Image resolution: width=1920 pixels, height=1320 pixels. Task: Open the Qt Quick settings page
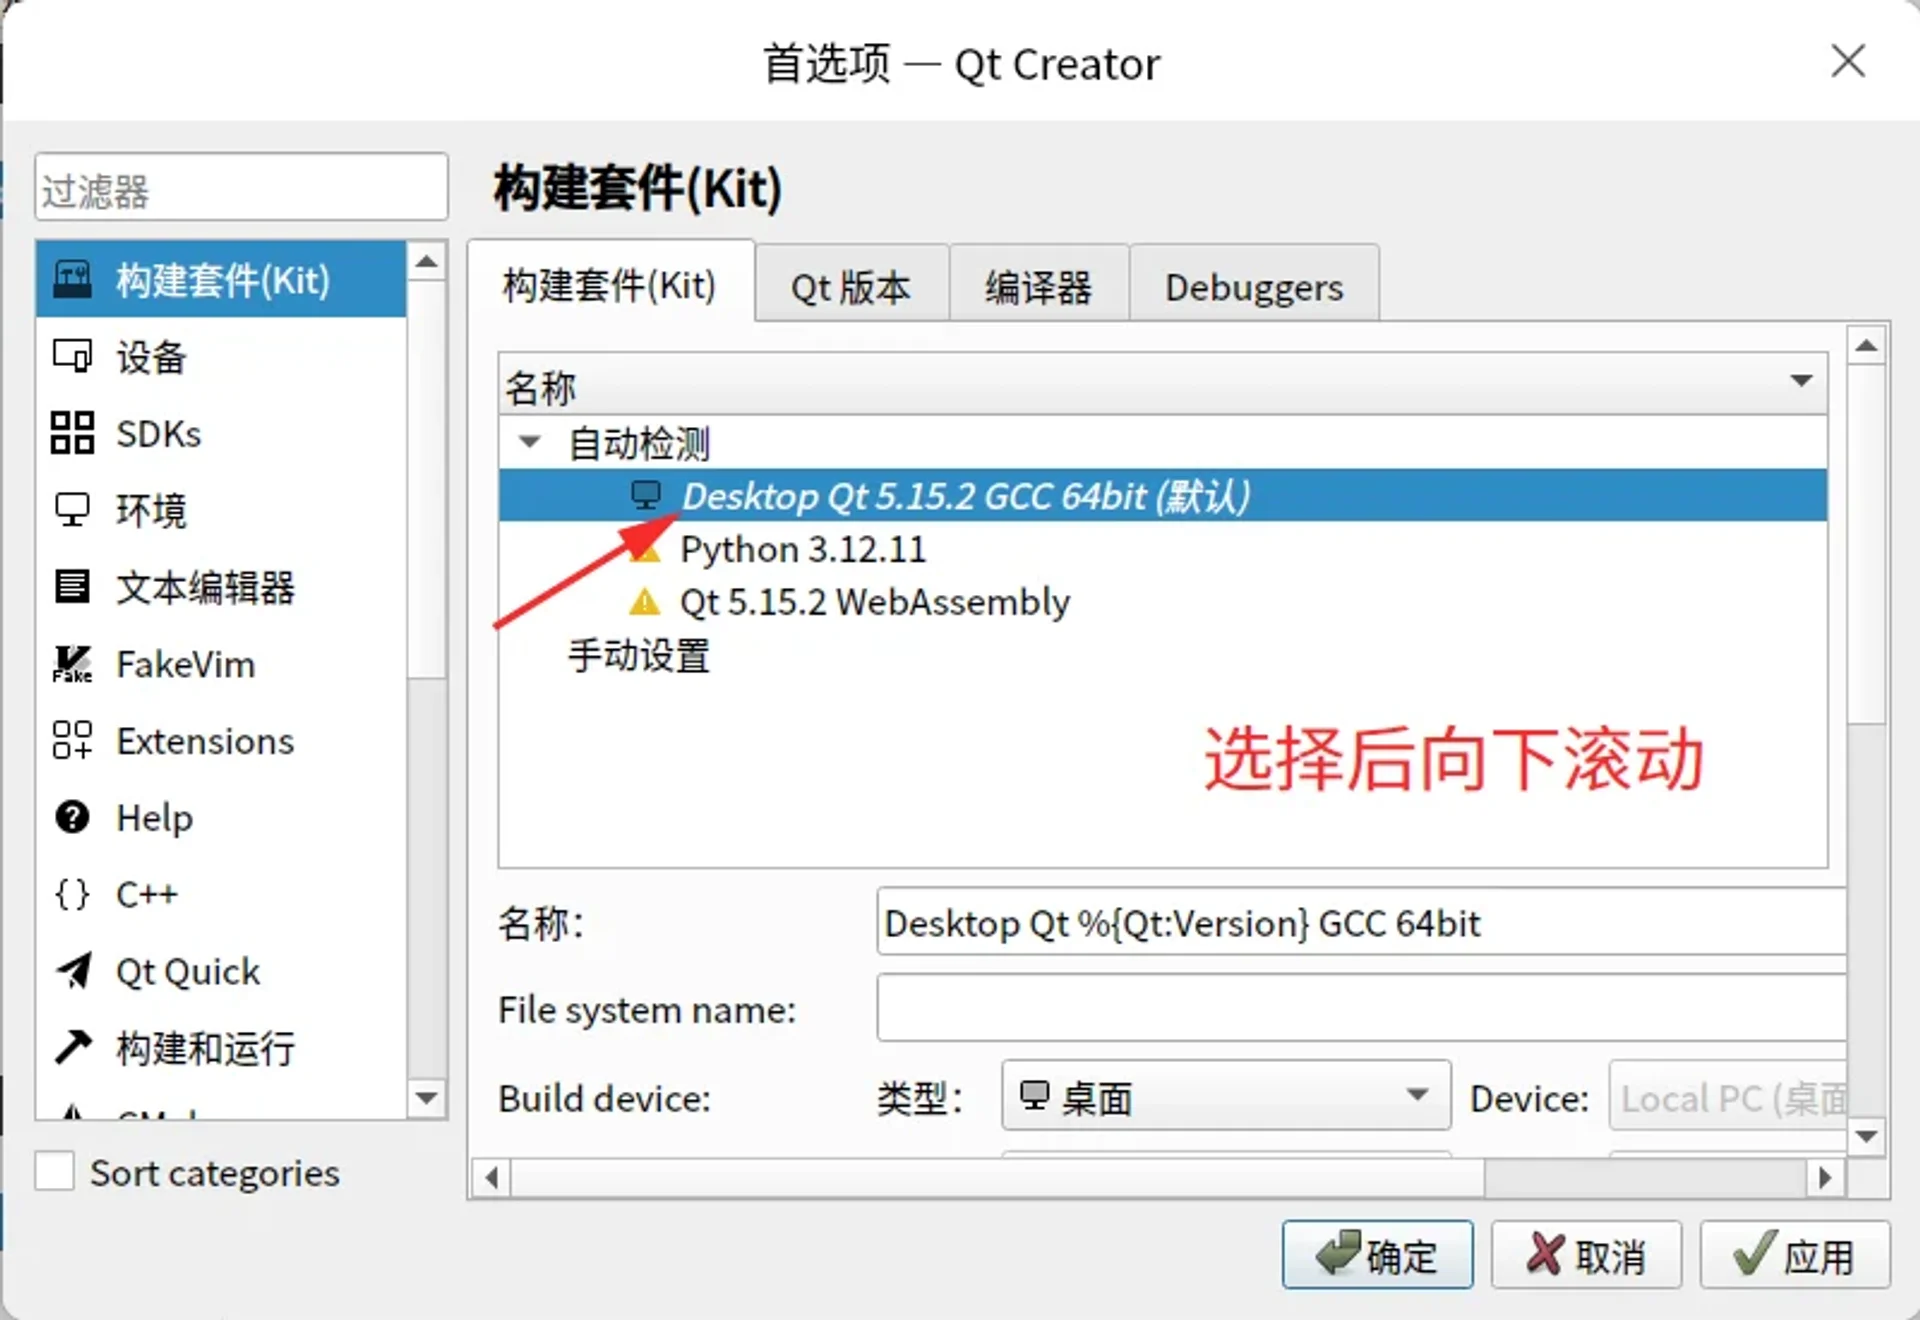[x=188, y=971]
